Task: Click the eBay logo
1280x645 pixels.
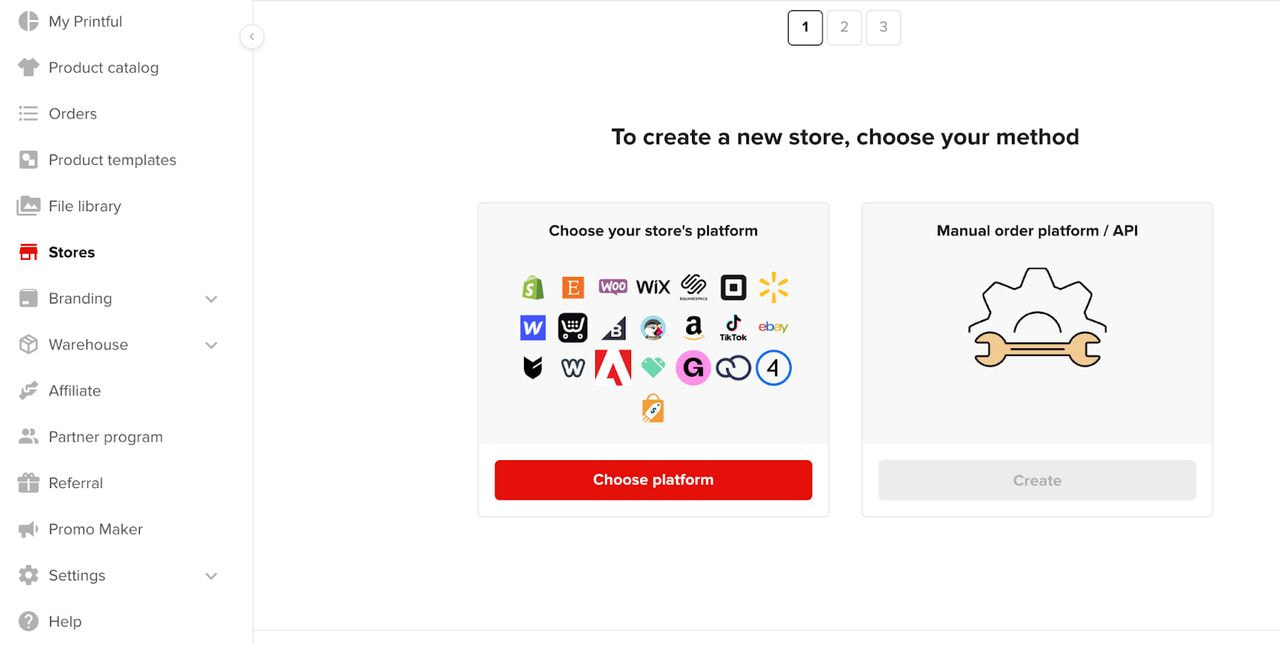Action: click(773, 327)
